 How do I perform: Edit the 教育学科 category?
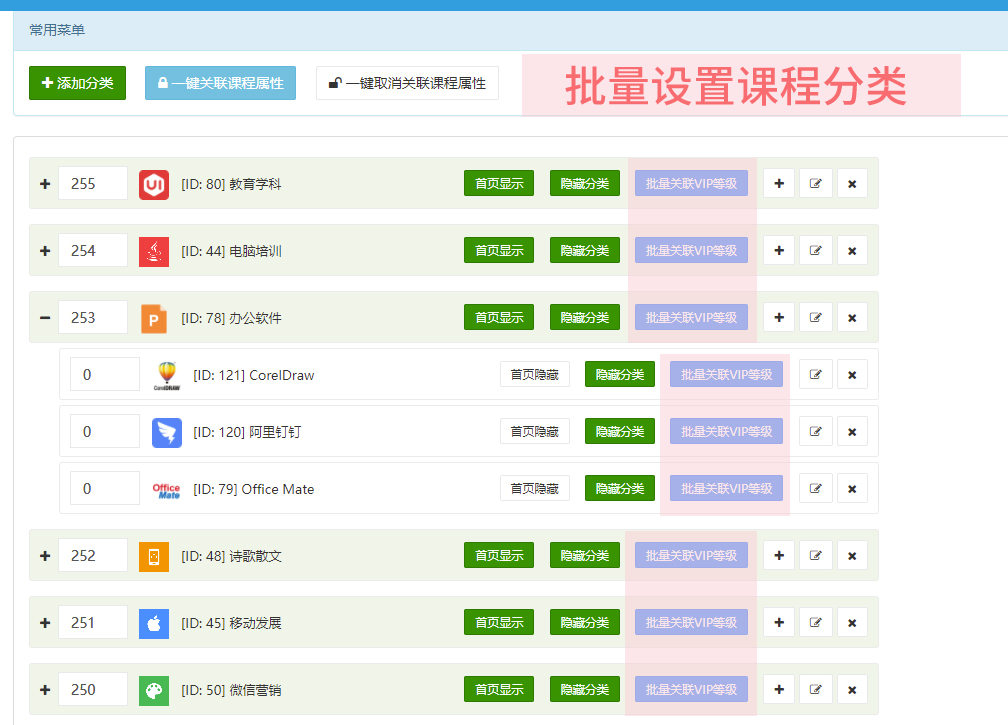816,183
